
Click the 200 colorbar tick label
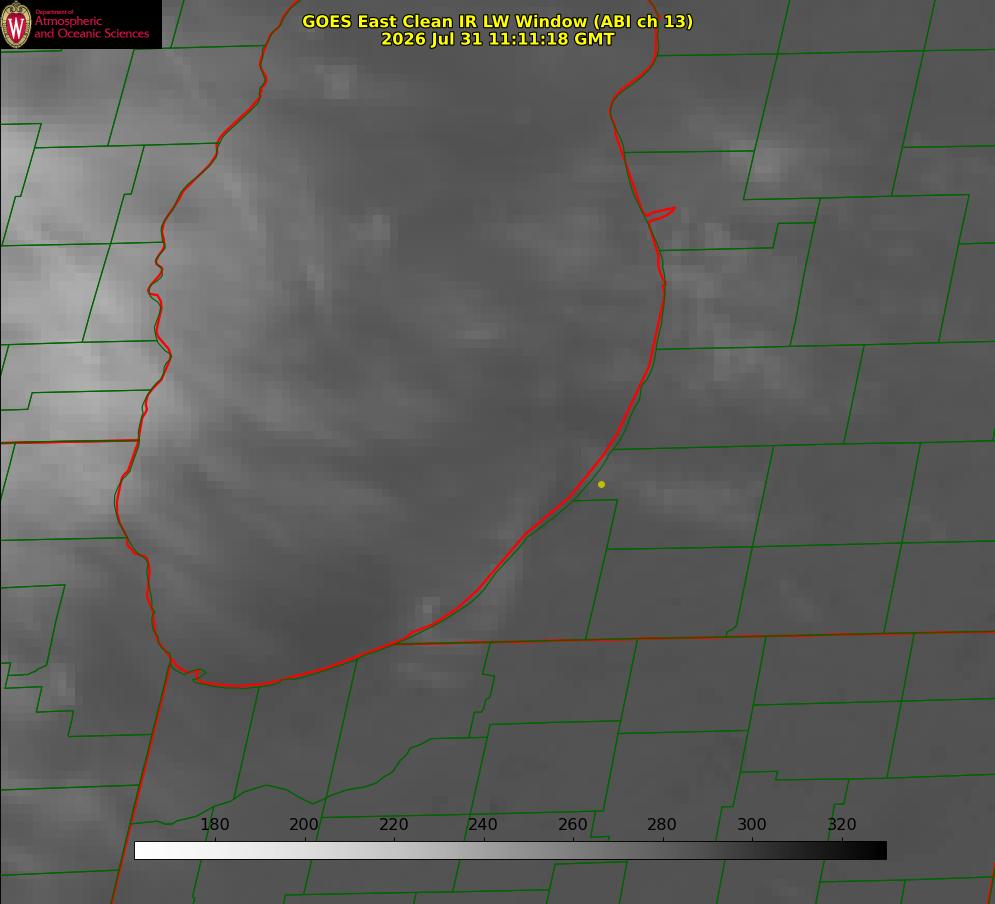304,824
